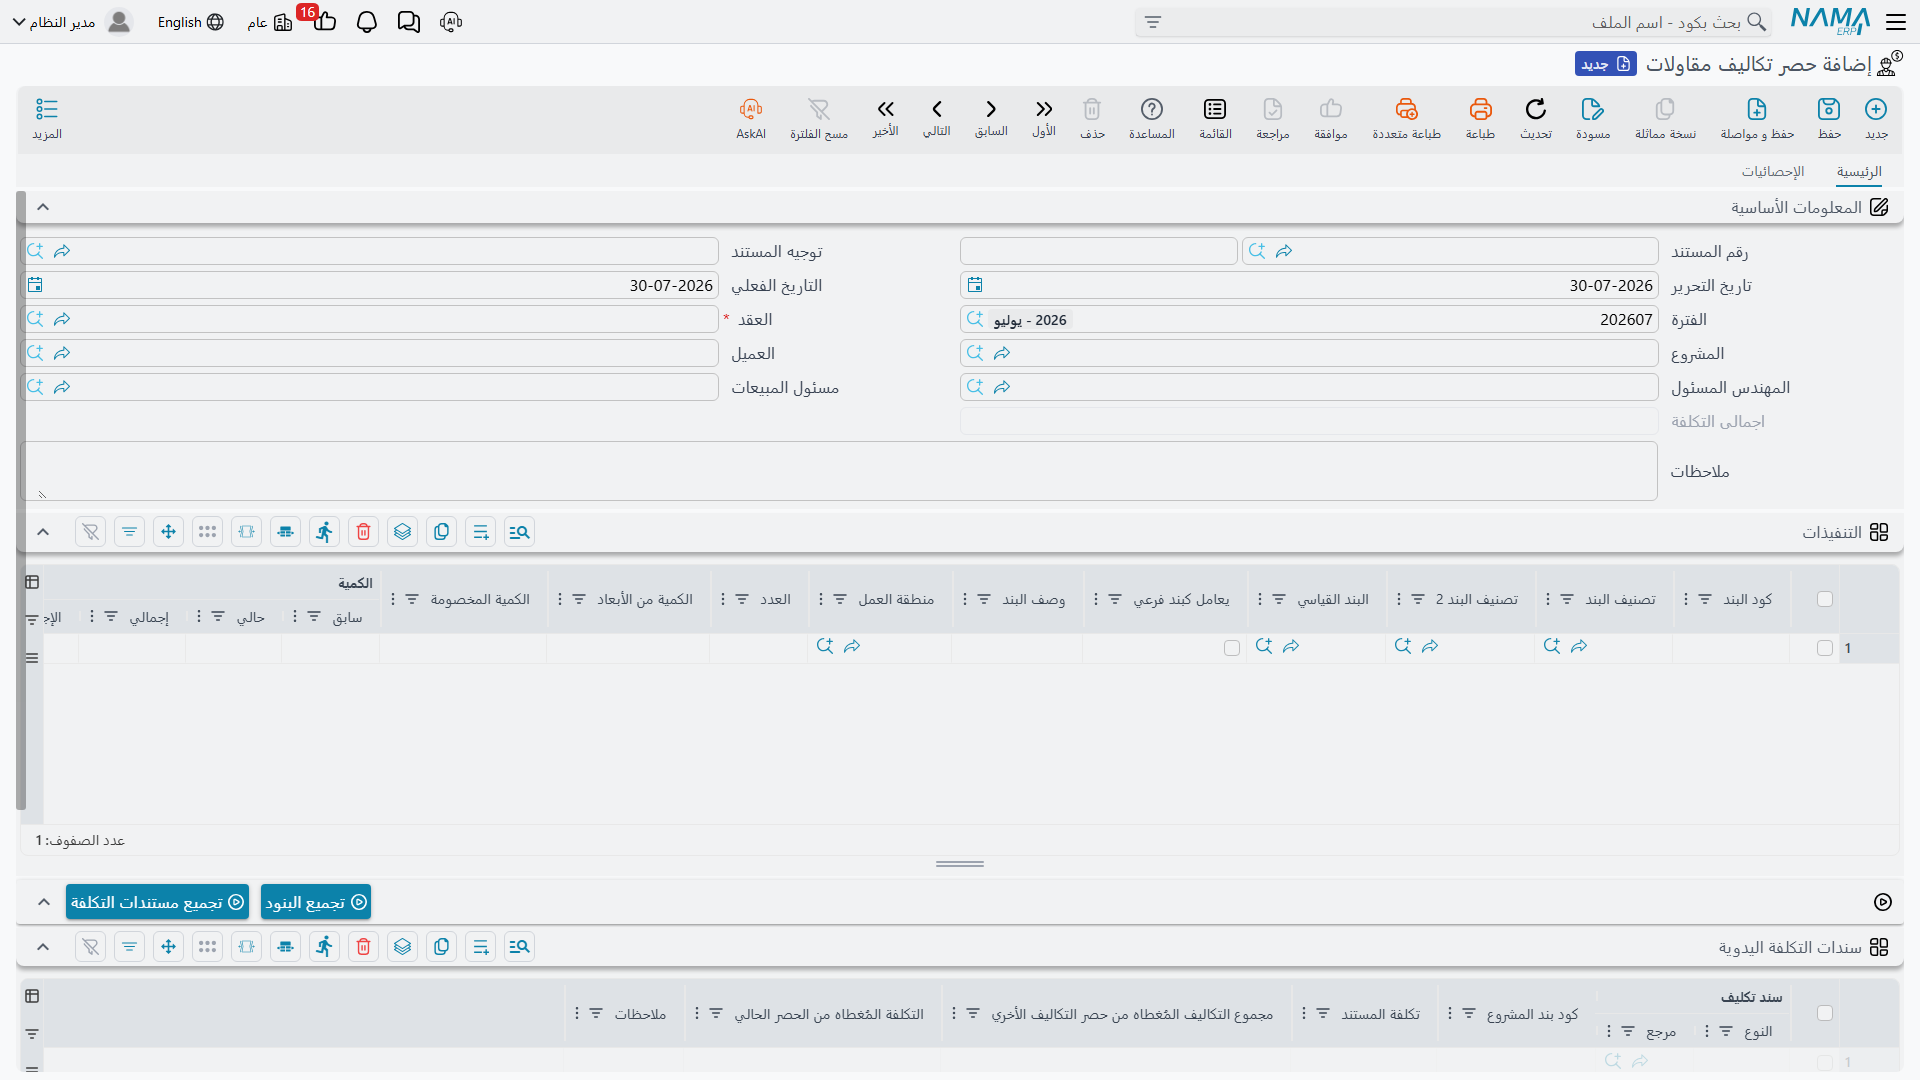Click the العقد (Contract) input field
The image size is (1920, 1080).
(370, 319)
